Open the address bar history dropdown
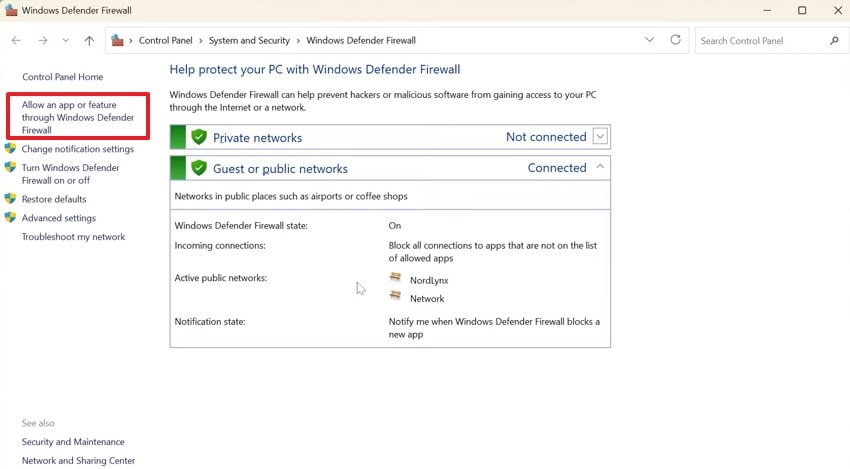The image size is (850, 469). [649, 40]
